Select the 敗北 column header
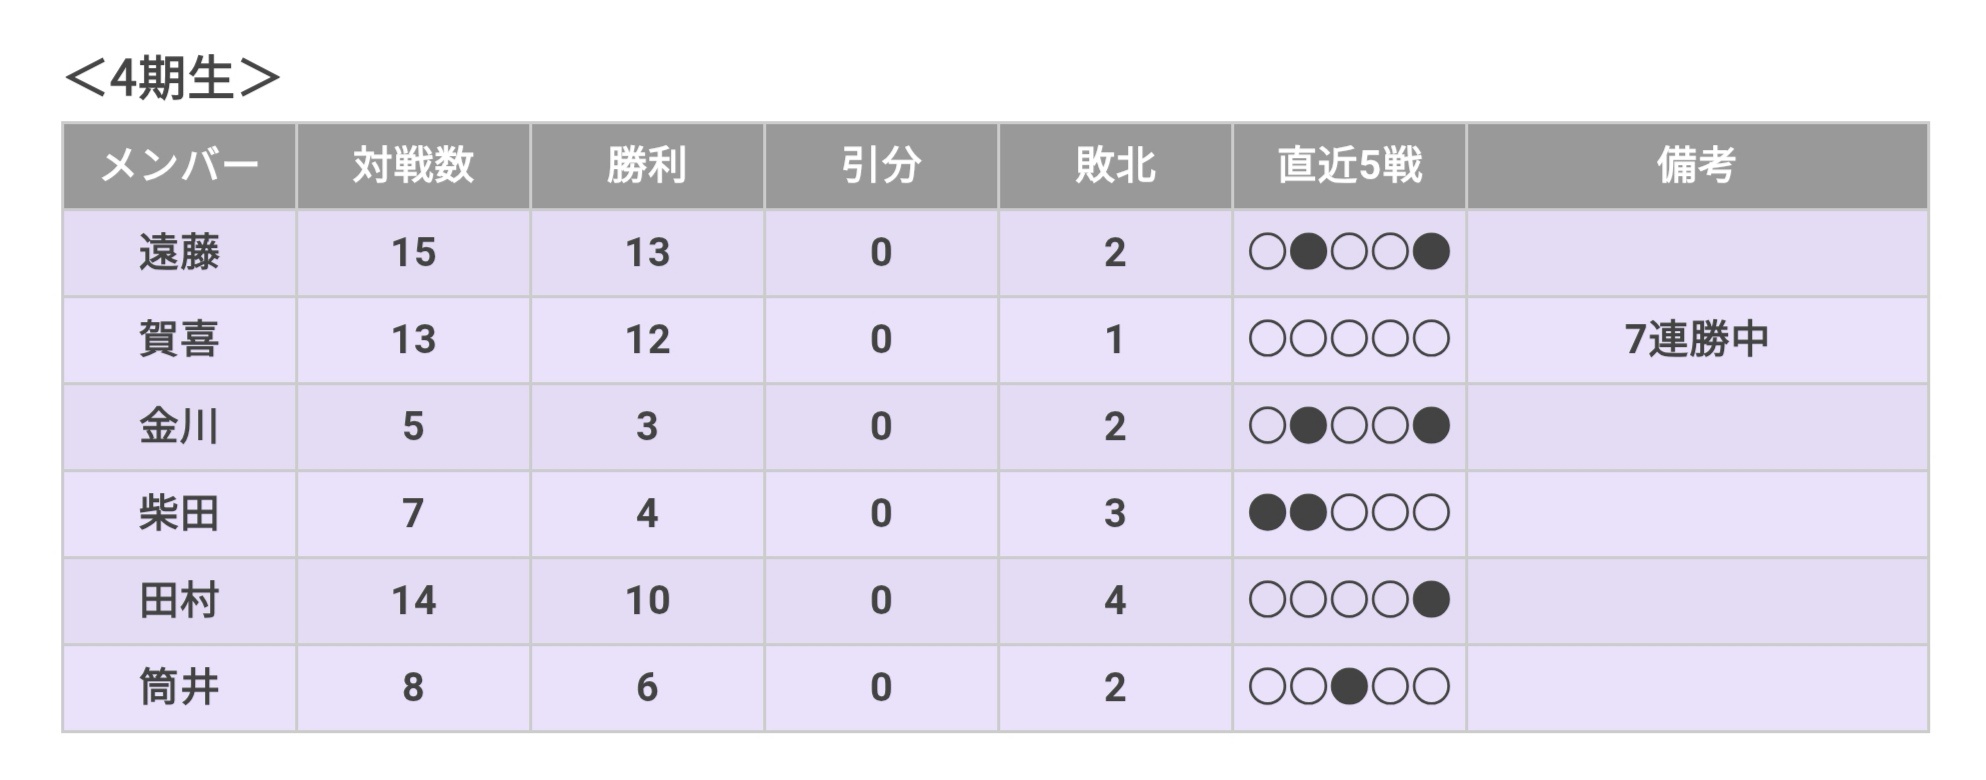1986x780 pixels. [x=1115, y=166]
